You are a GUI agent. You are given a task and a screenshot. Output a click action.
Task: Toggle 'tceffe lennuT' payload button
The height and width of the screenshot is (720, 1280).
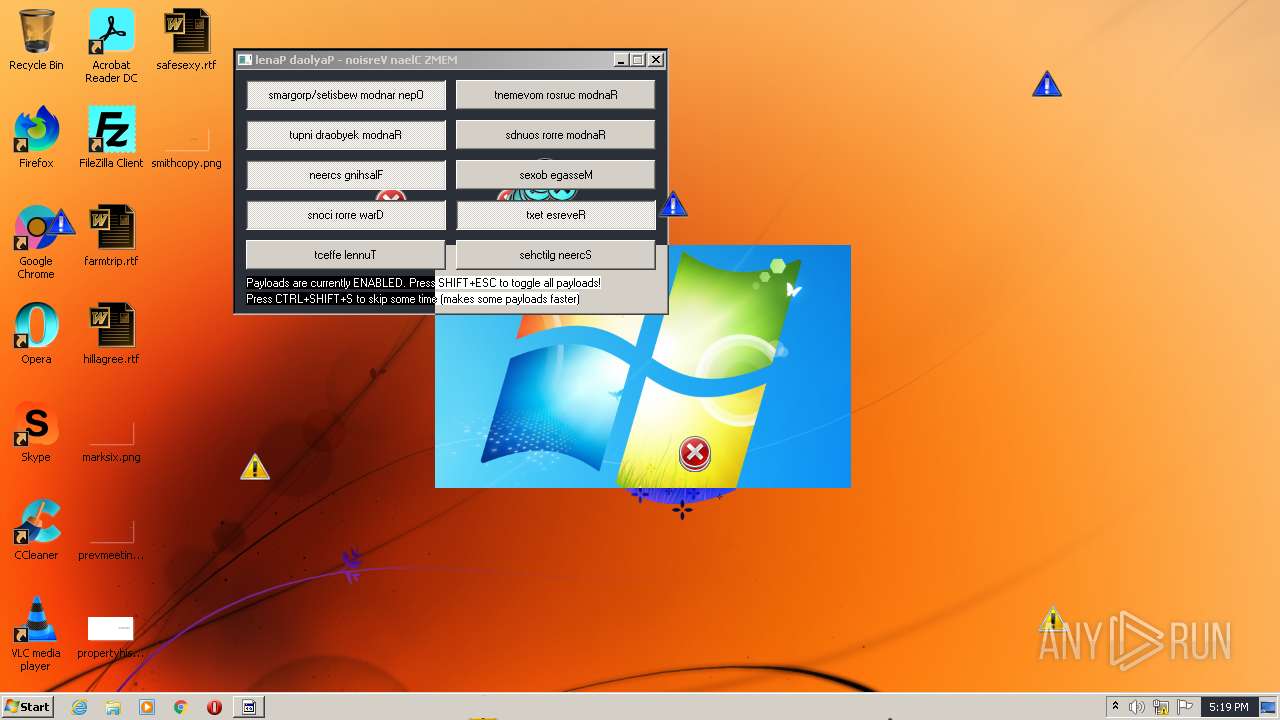346,255
